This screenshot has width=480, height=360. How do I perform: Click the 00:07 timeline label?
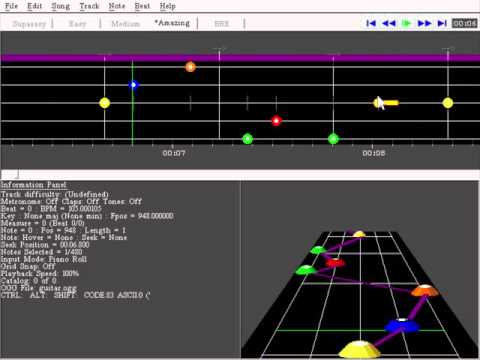pyautogui.click(x=174, y=153)
